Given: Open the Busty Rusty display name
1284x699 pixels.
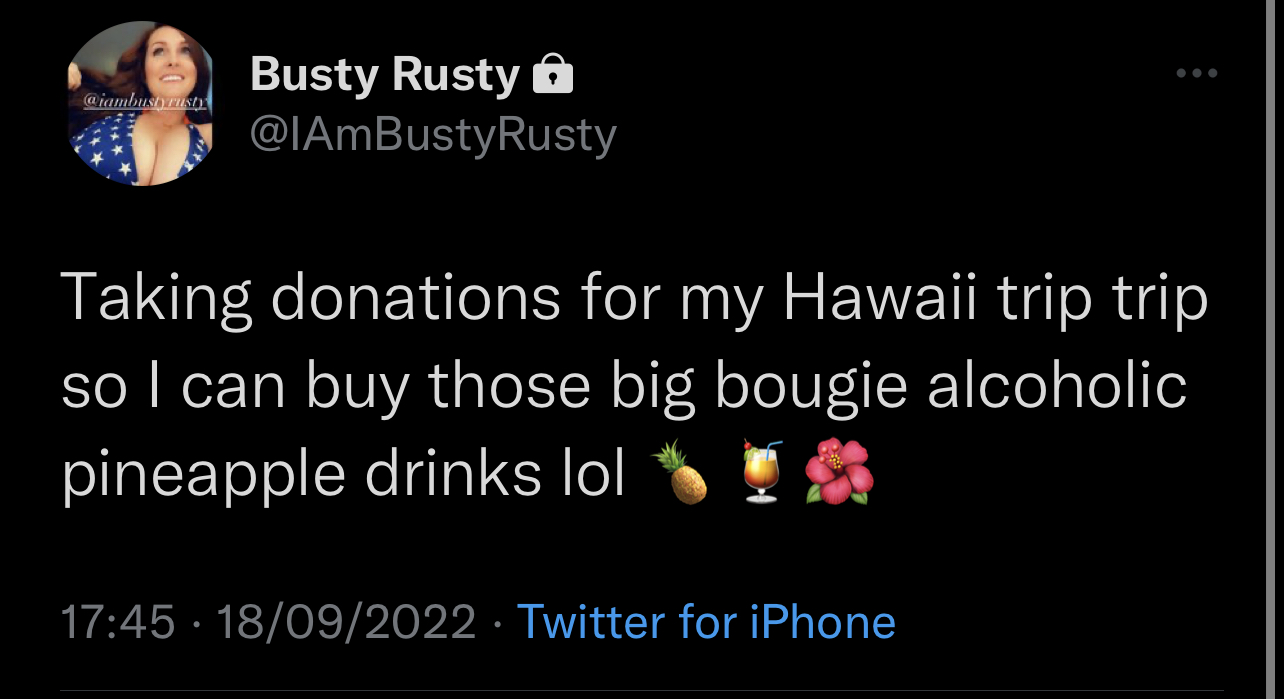Looking at the screenshot, I should pos(385,75).
